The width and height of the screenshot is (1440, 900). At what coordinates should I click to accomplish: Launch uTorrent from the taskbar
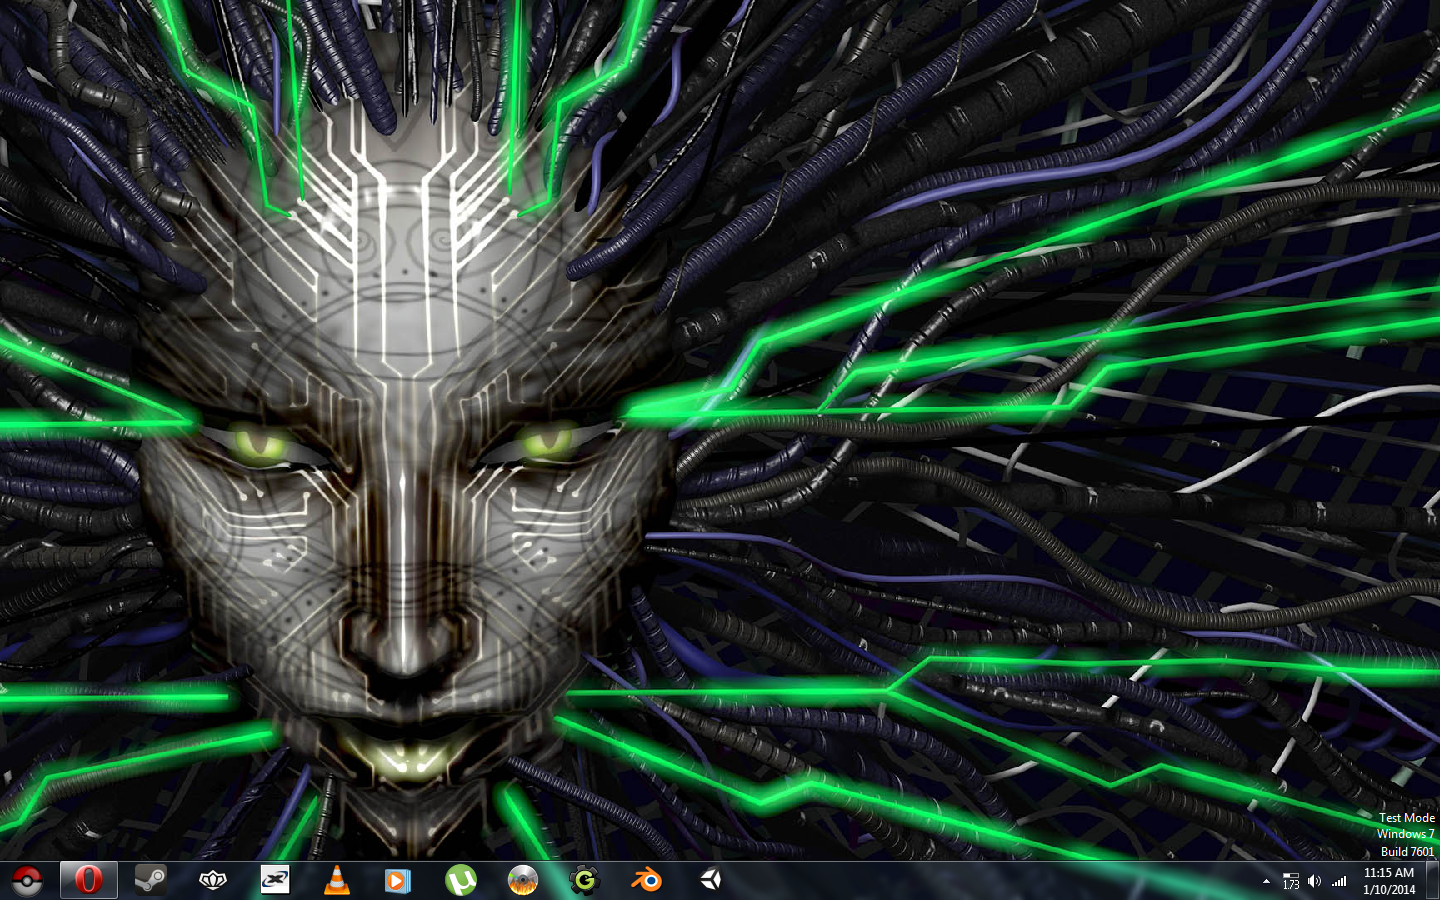point(460,881)
